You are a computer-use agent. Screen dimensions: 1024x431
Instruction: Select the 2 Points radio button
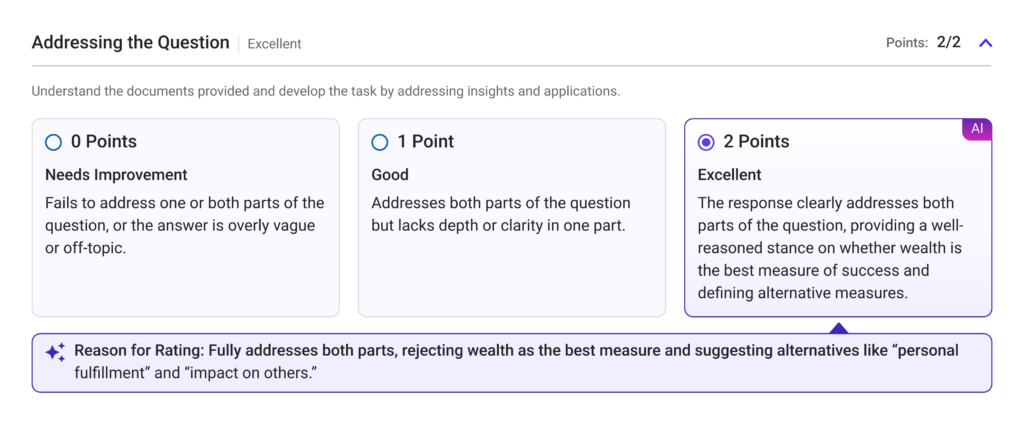[x=706, y=142]
